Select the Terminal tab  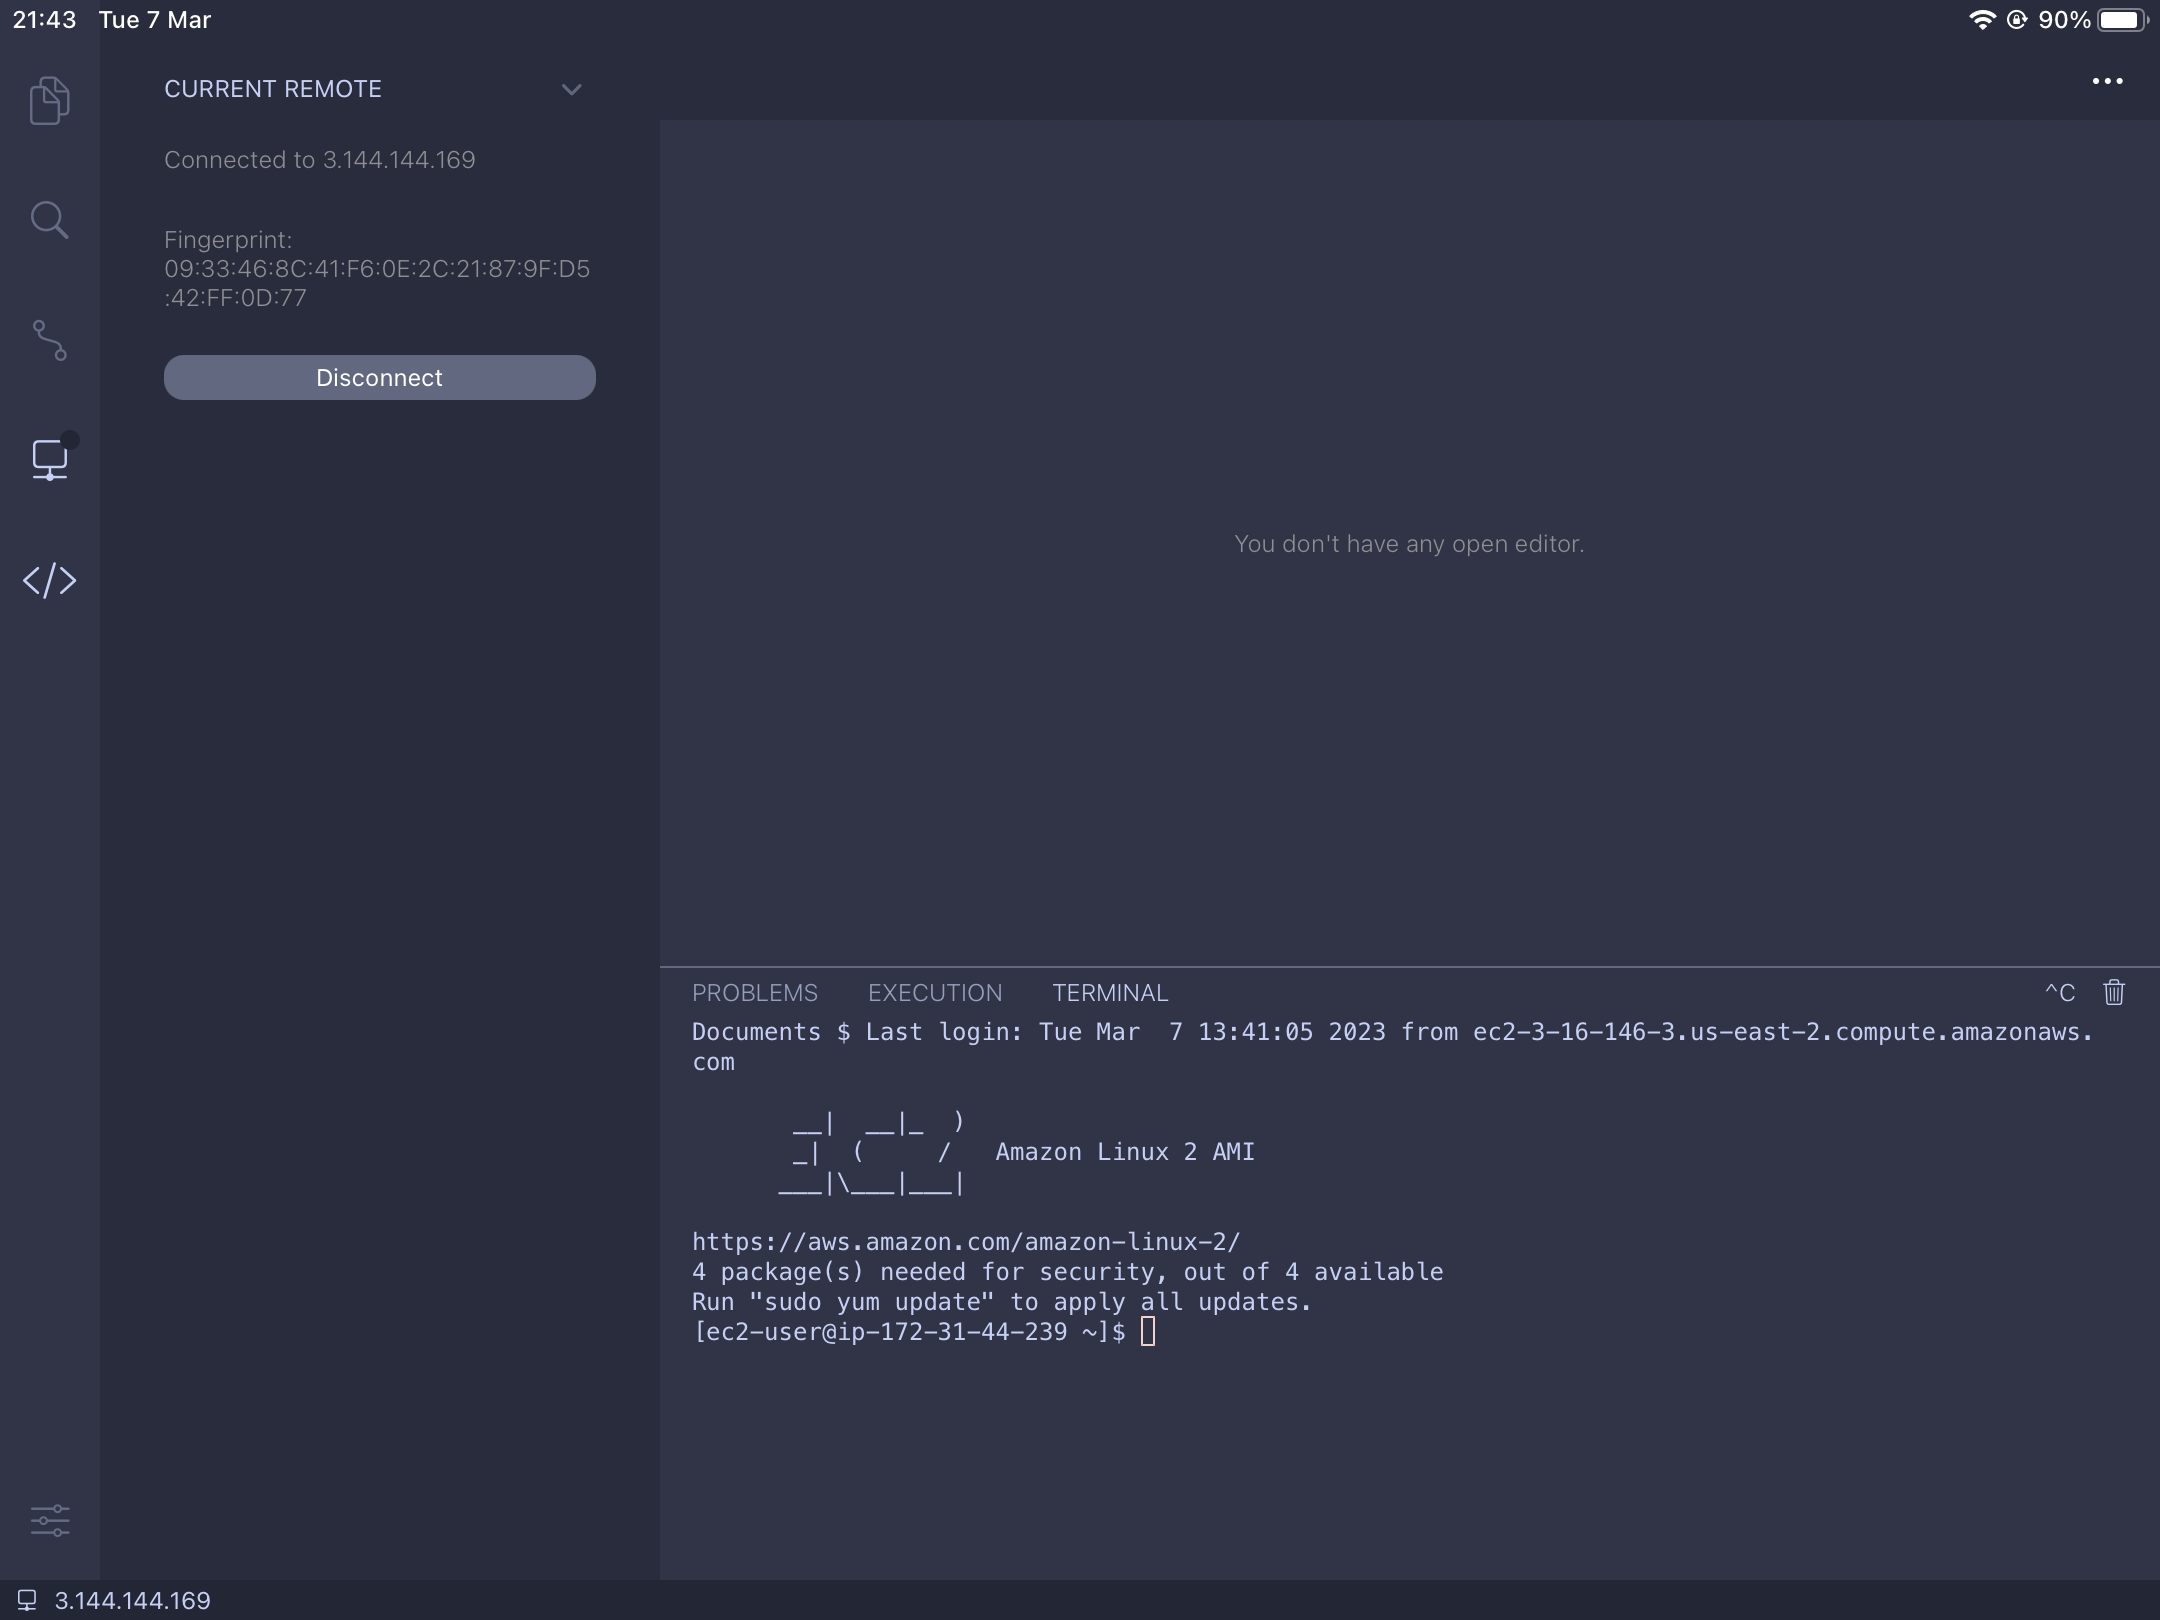tap(1110, 992)
